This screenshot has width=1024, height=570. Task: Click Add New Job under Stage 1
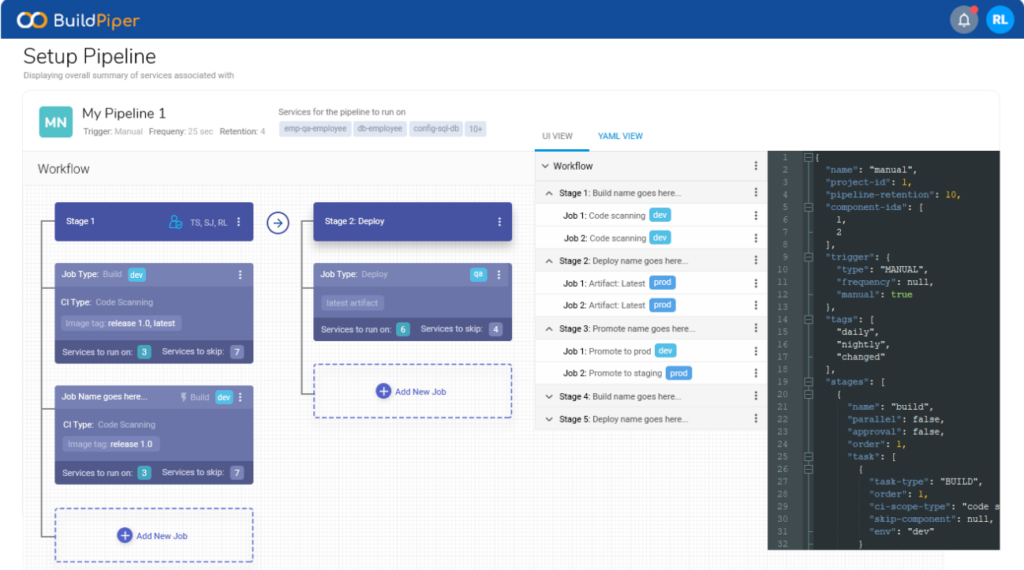tap(153, 536)
